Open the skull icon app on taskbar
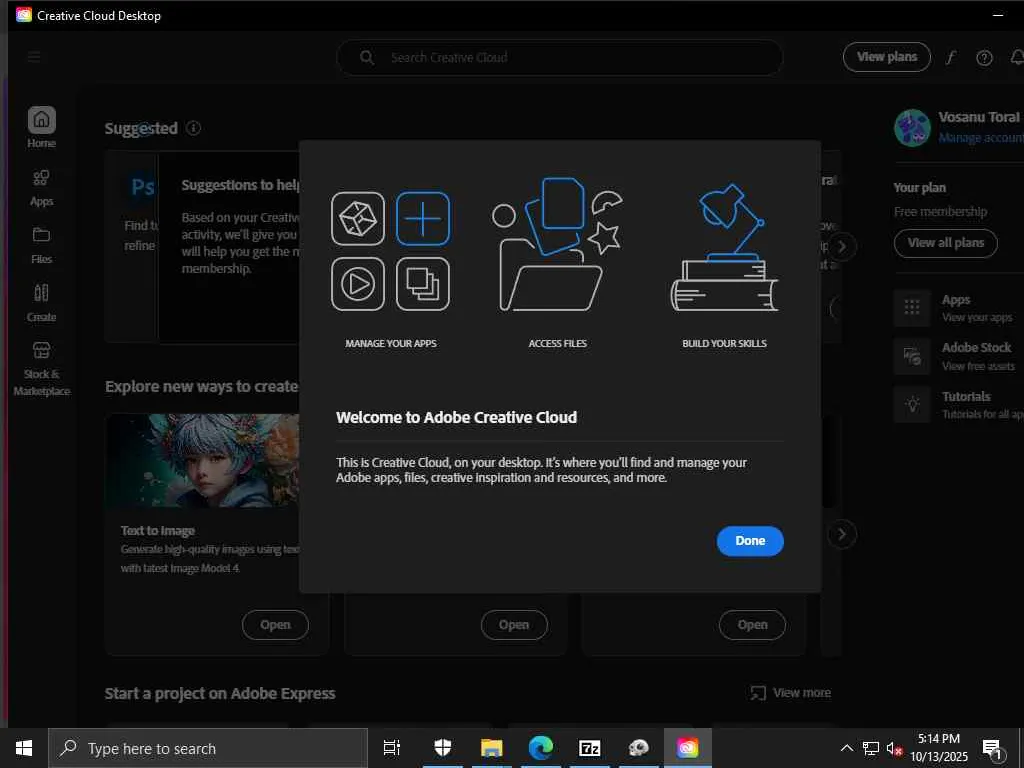Image resolution: width=1024 pixels, height=768 pixels. [x=639, y=748]
